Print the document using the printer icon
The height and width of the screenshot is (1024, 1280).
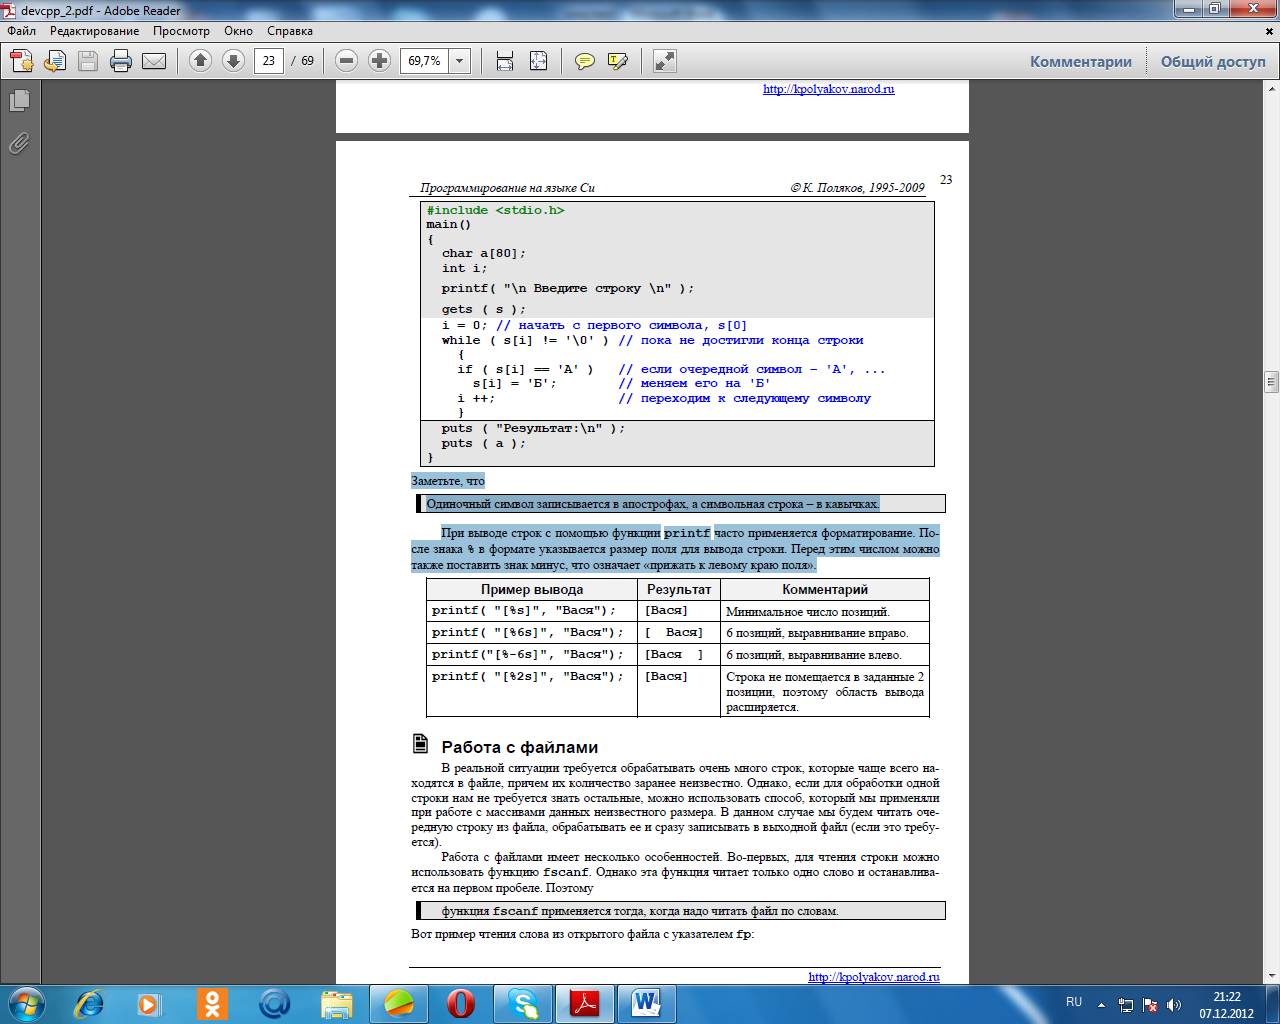tap(121, 61)
